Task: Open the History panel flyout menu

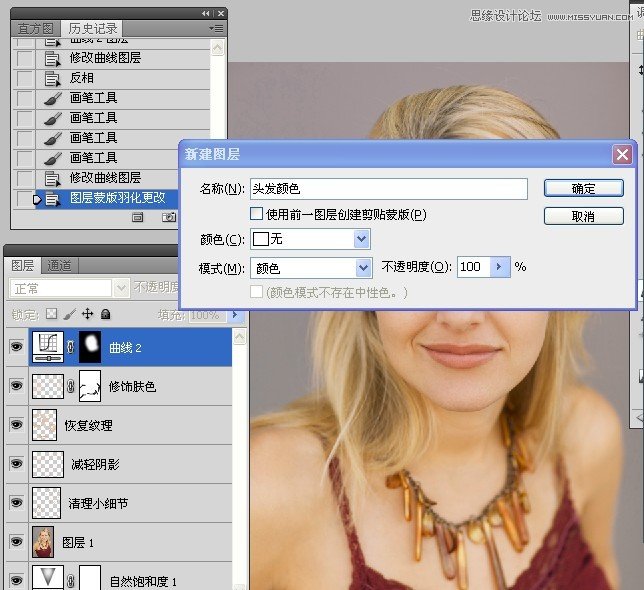Action: pos(216,28)
